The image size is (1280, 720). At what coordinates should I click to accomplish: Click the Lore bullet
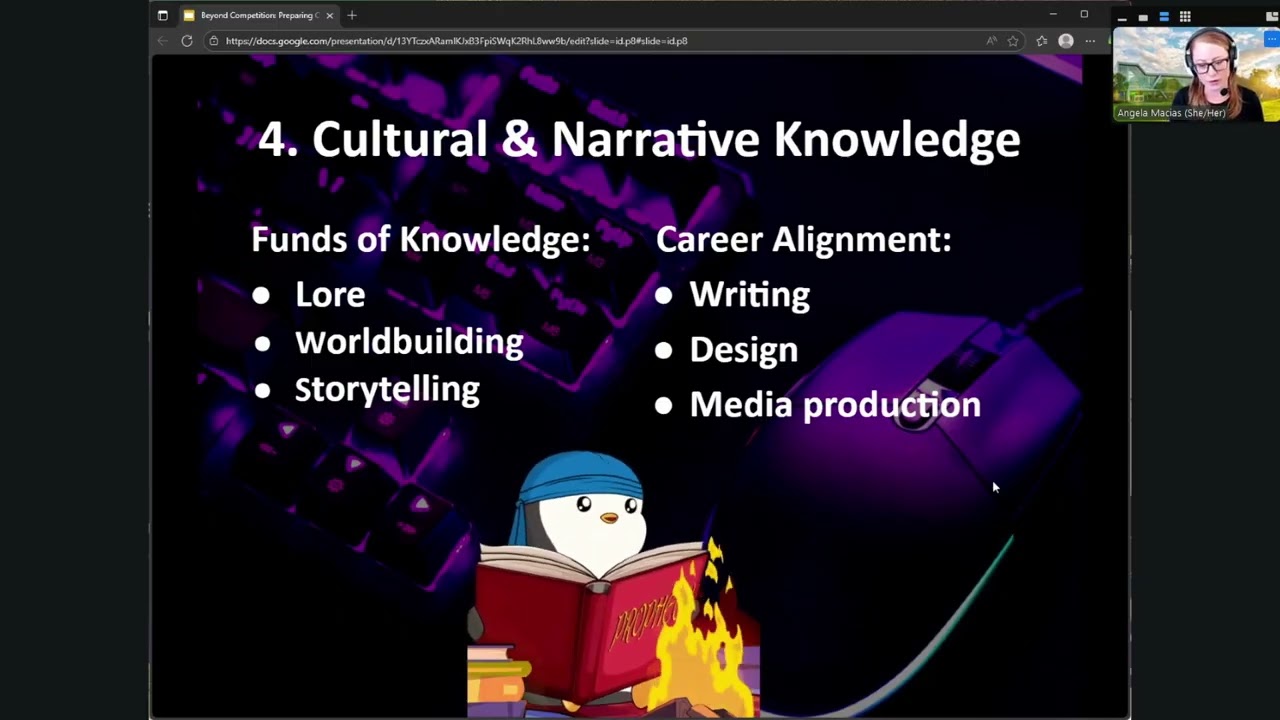(330, 294)
